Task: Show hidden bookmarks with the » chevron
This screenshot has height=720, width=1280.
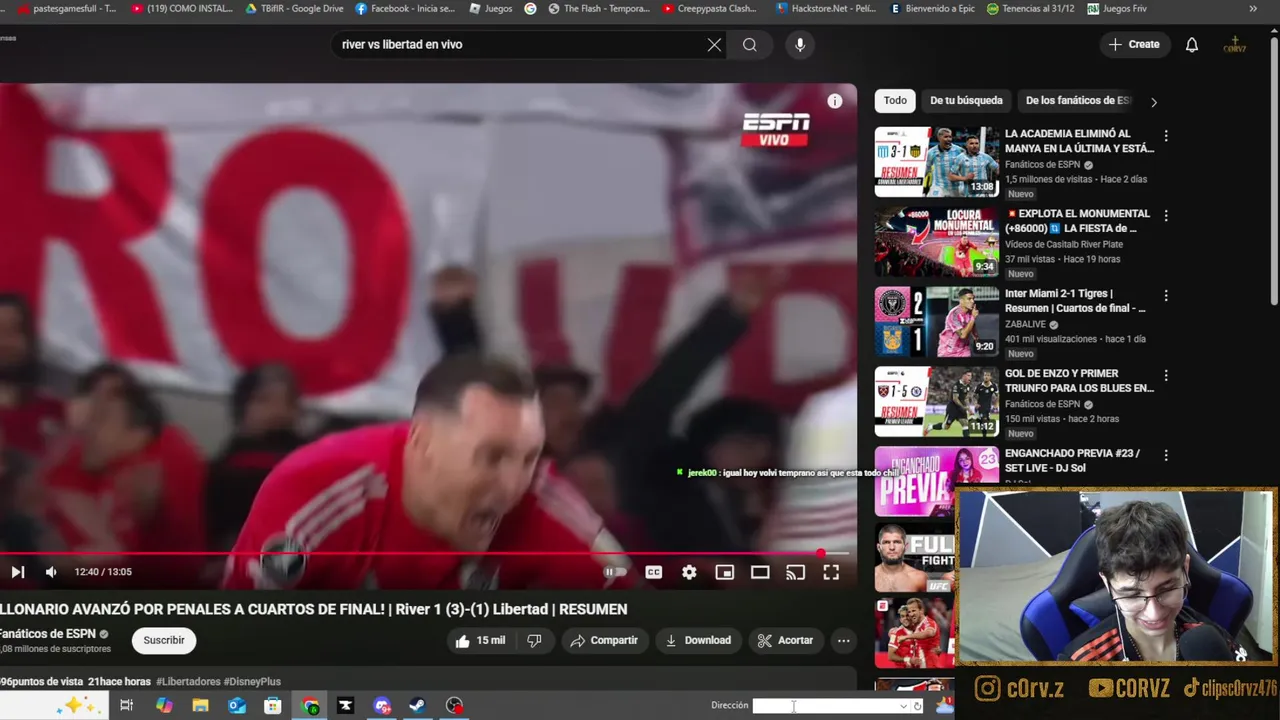Action: pos(1253,8)
